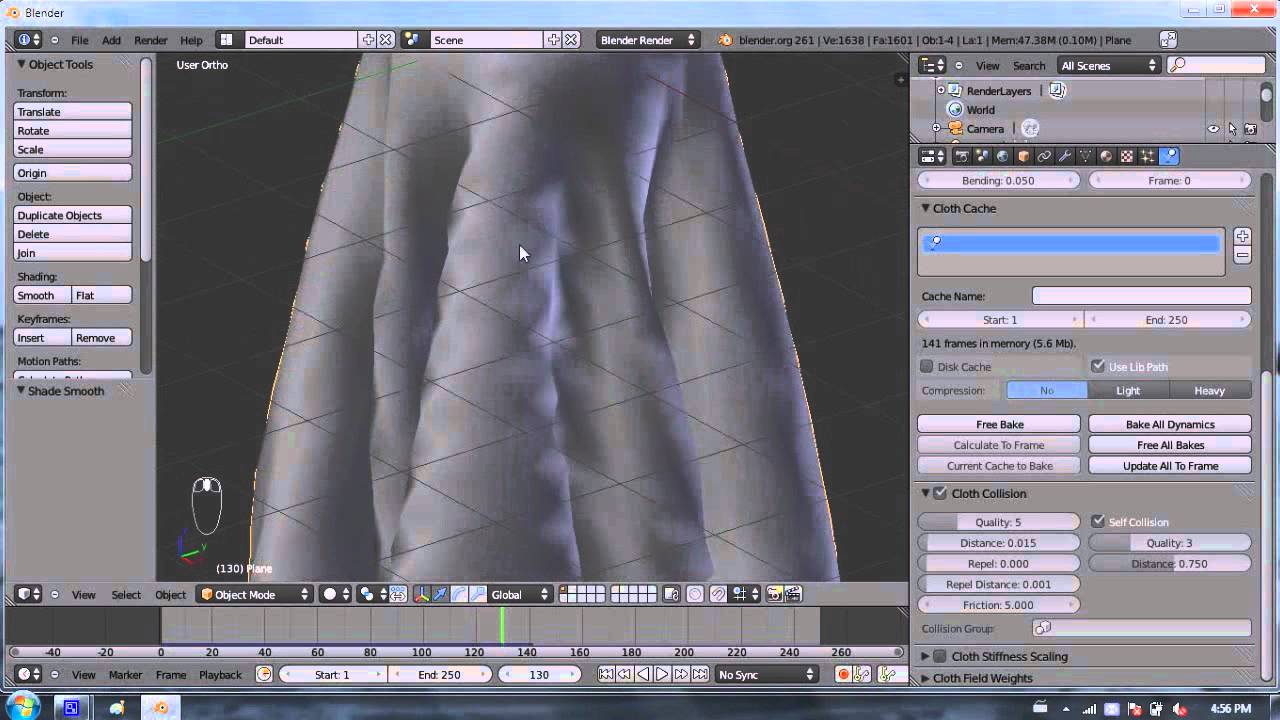This screenshot has width=1280, height=720.
Task: Expand the Camera tree item
Action: coord(937,128)
